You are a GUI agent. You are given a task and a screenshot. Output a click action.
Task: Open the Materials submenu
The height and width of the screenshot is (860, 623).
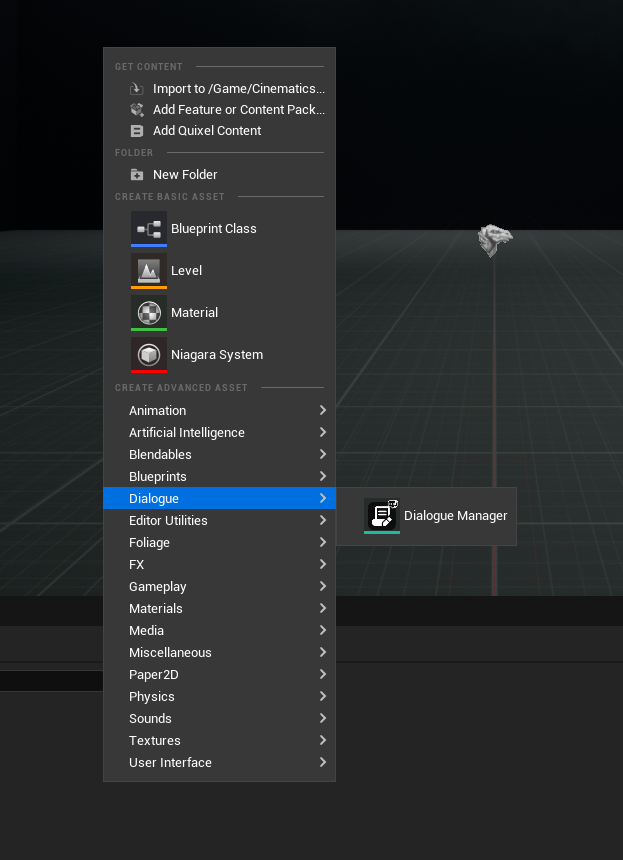coord(156,608)
